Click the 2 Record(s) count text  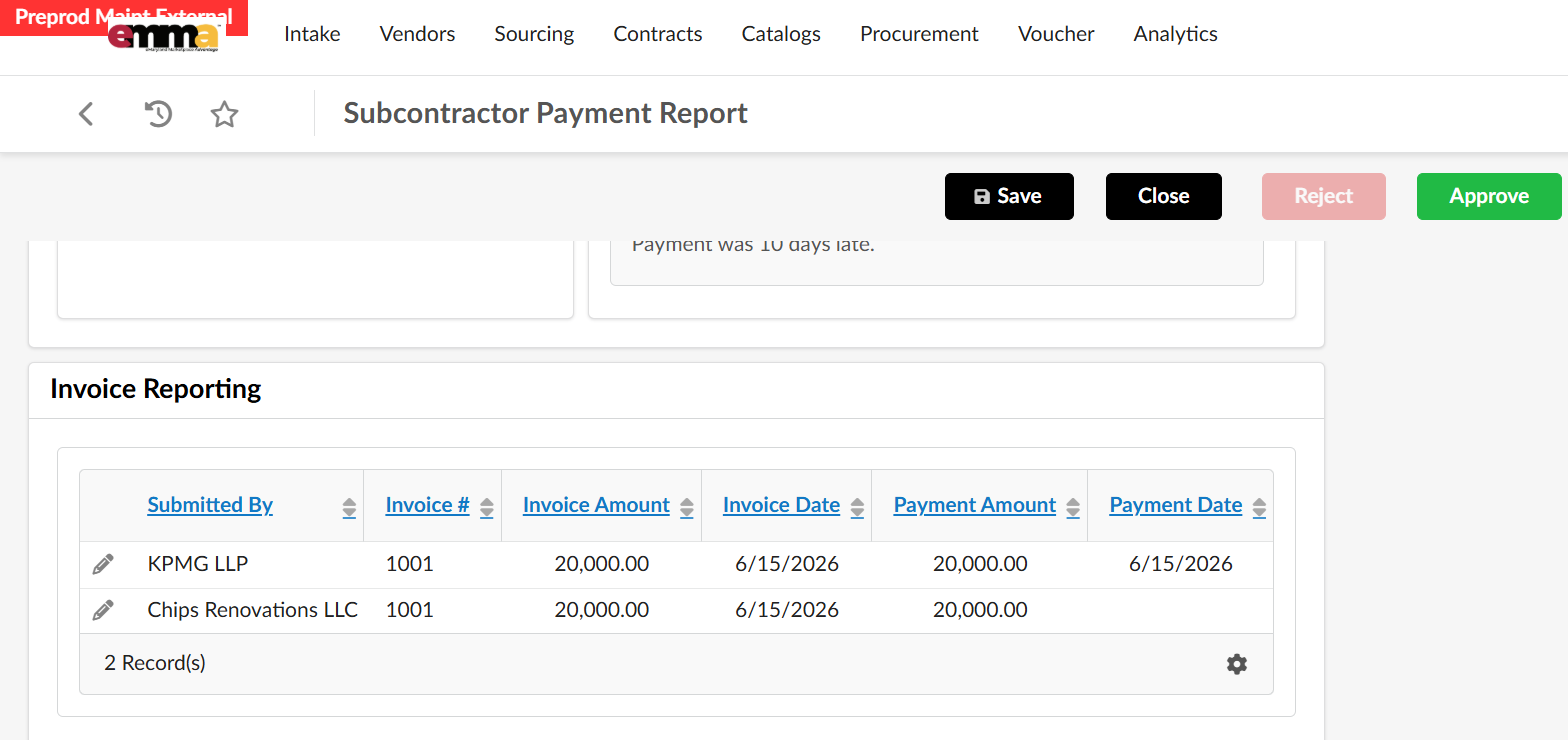[x=155, y=663]
